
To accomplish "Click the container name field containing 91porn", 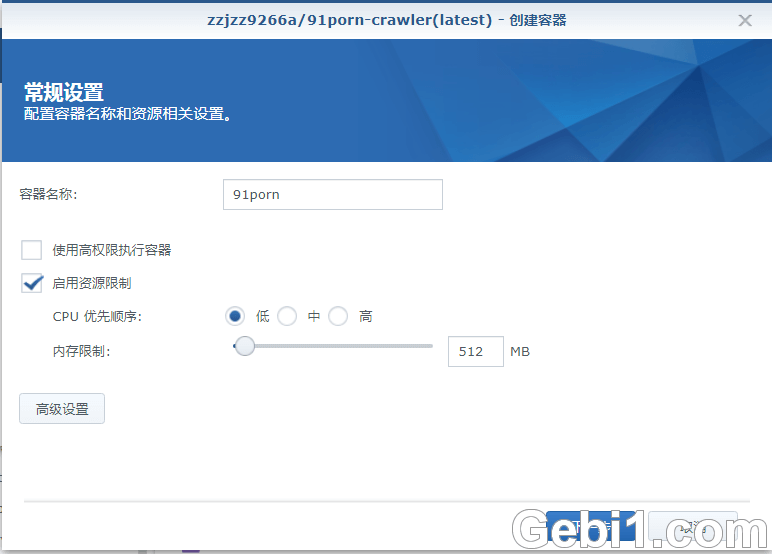I will 332,195.
